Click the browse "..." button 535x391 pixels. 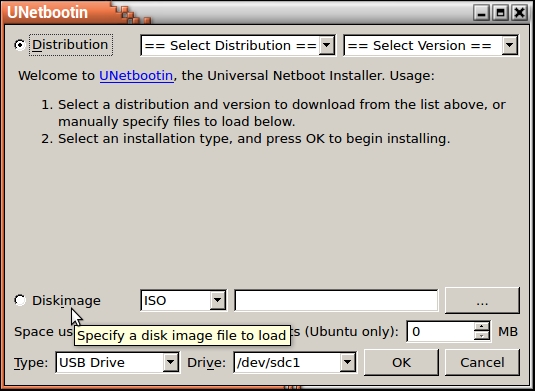coord(482,300)
